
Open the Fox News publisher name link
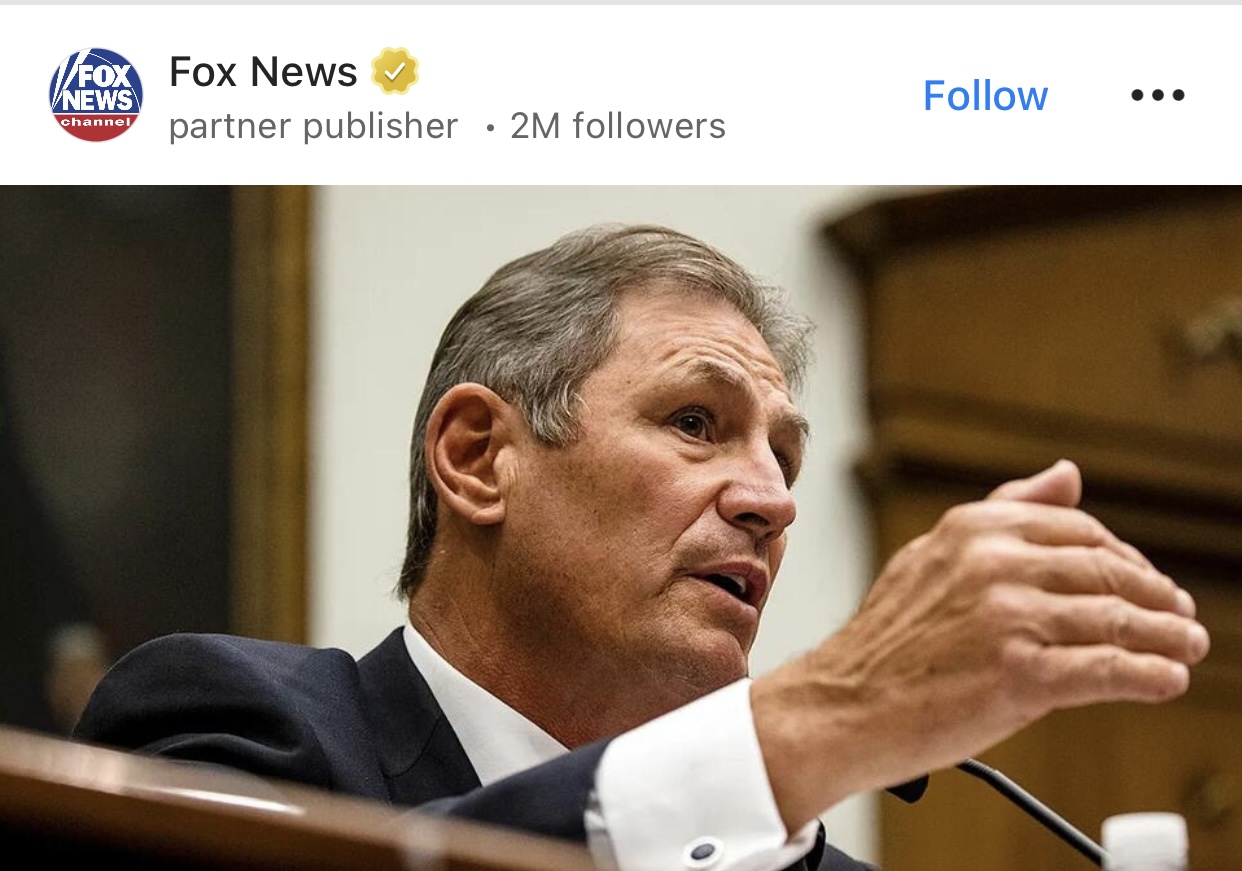(x=263, y=72)
